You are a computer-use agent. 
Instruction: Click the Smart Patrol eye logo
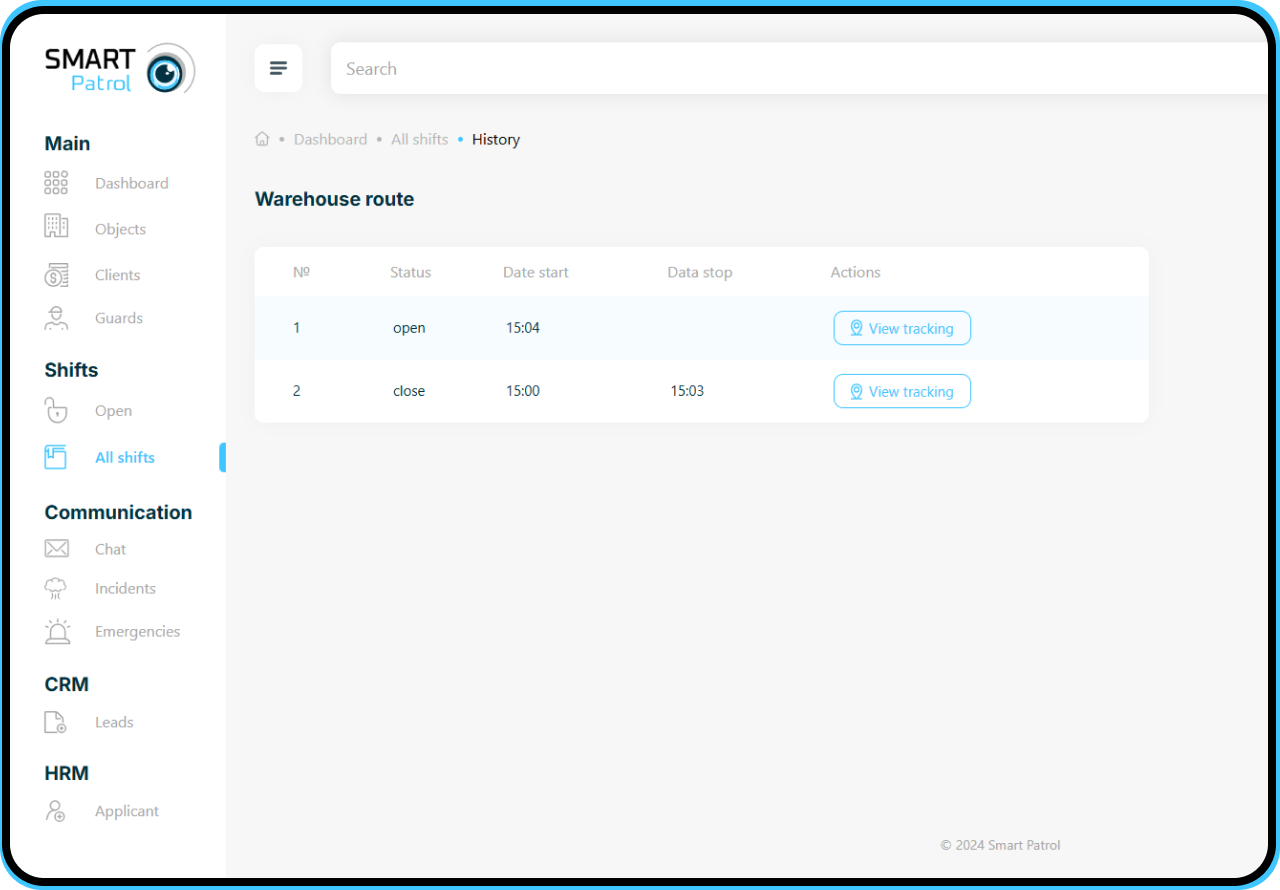coord(168,71)
